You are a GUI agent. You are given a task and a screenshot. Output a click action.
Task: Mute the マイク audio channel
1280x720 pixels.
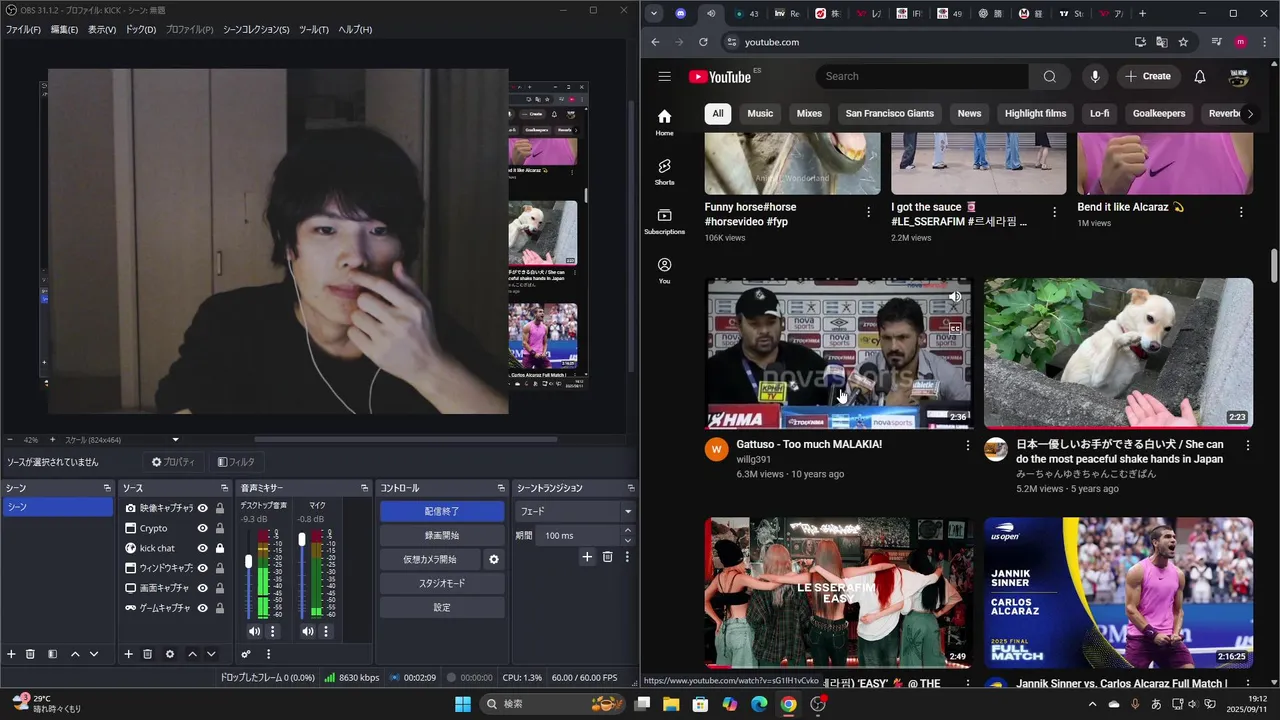point(308,631)
